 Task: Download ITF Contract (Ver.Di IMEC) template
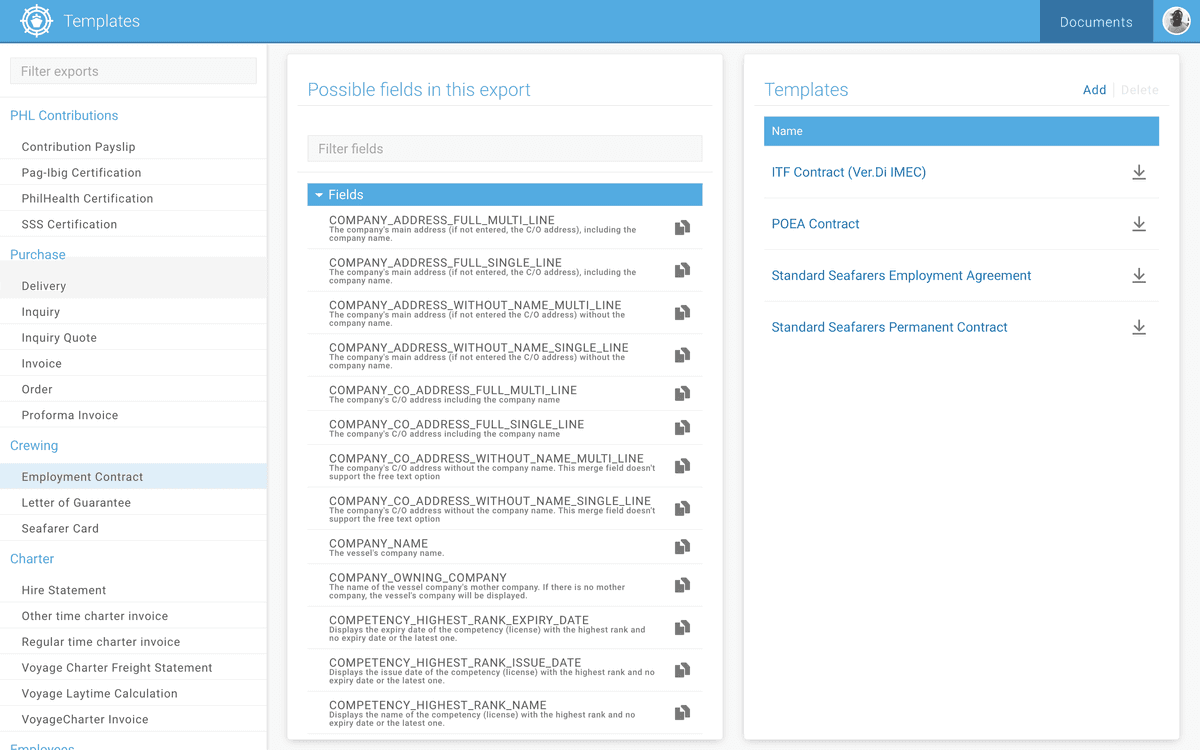click(x=1138, y=173)
